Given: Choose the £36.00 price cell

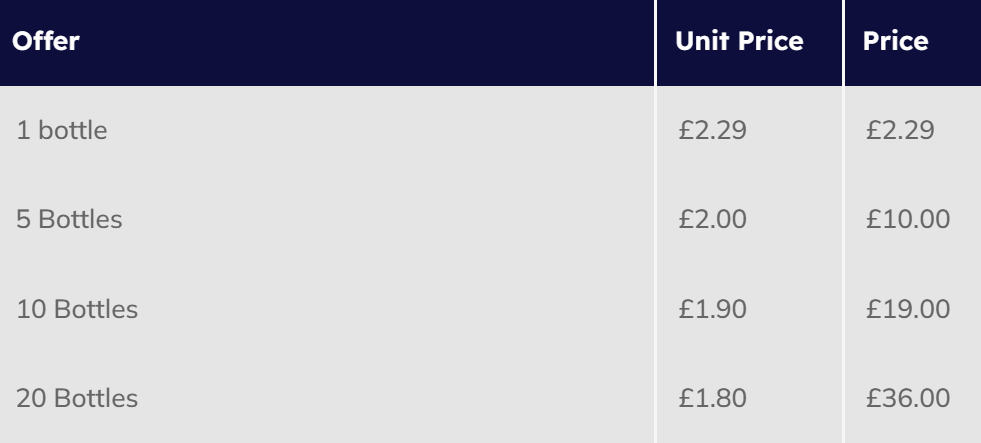Looking at the screenshot, I should click(907, 400).
